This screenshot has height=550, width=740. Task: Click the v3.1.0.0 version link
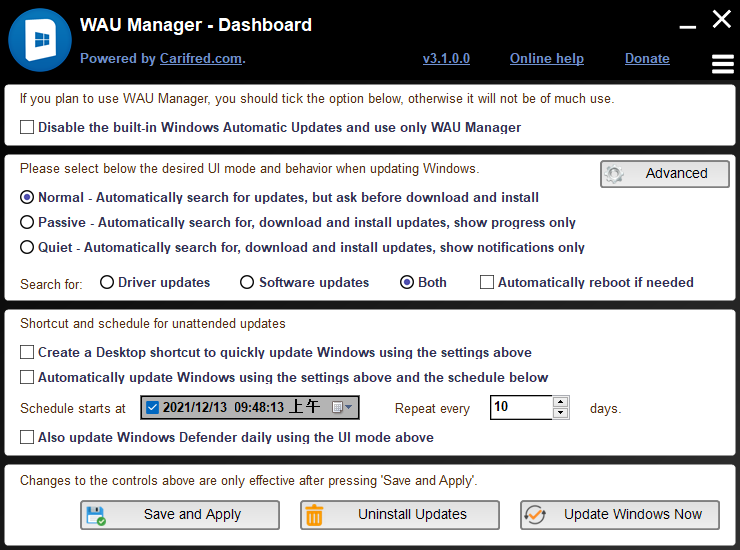(x=446, y=59)
